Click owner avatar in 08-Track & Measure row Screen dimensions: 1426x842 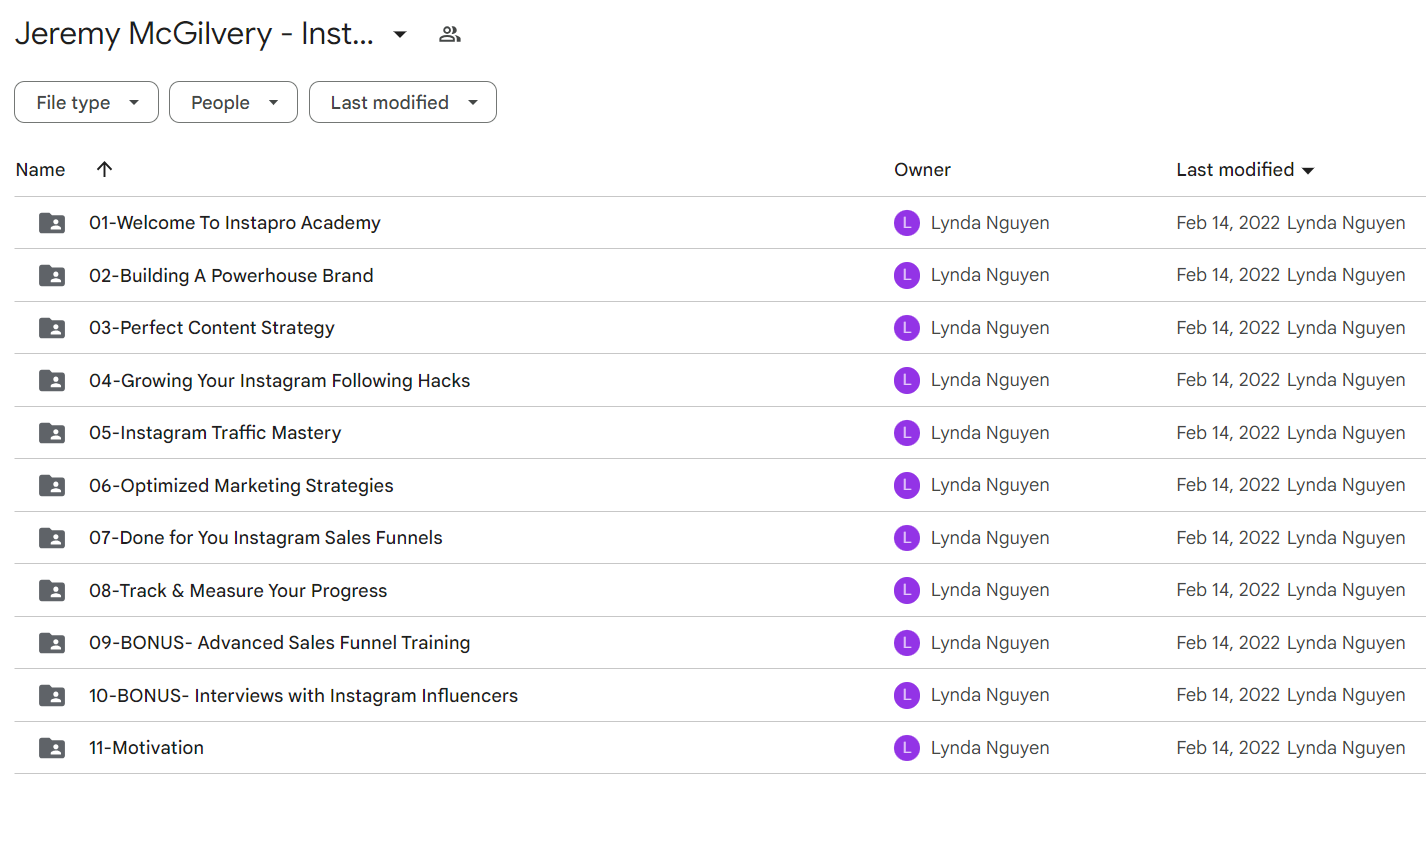pyautogui.click(x=907, y=590)
